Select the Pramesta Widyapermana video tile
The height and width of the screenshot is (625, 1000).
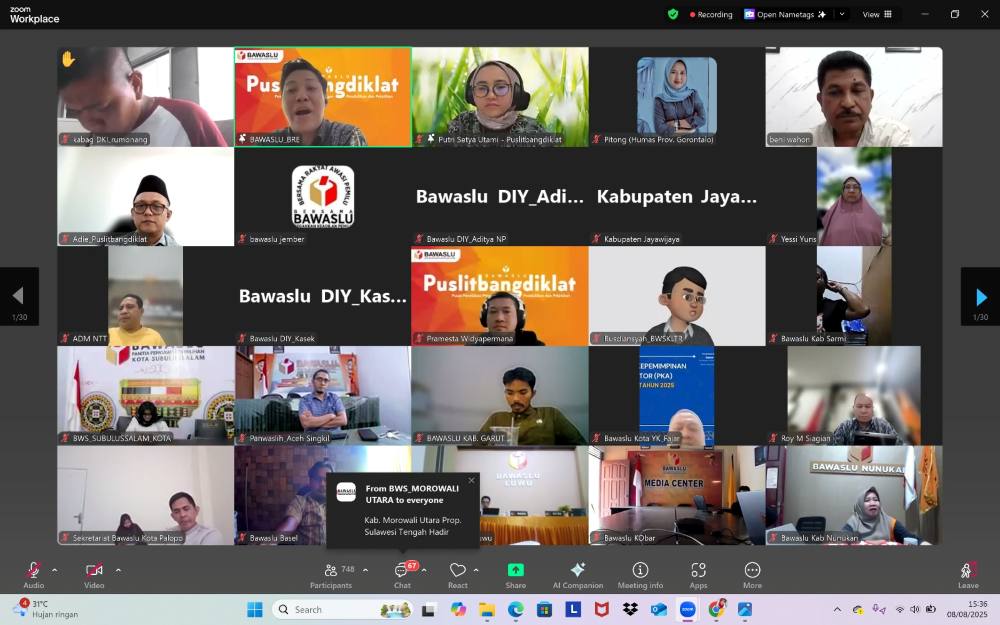pos(500,296)
